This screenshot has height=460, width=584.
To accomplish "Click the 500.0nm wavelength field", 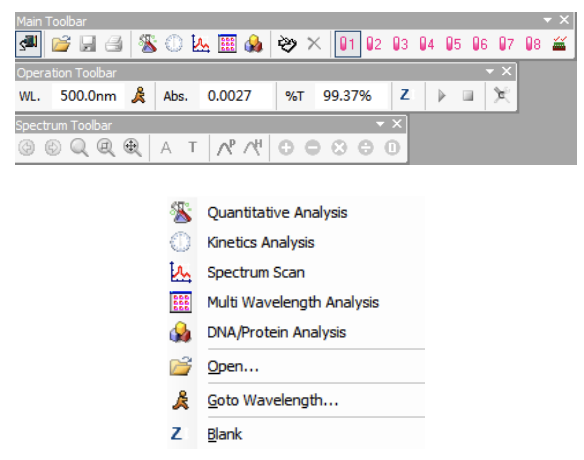I will coord(88,96).
